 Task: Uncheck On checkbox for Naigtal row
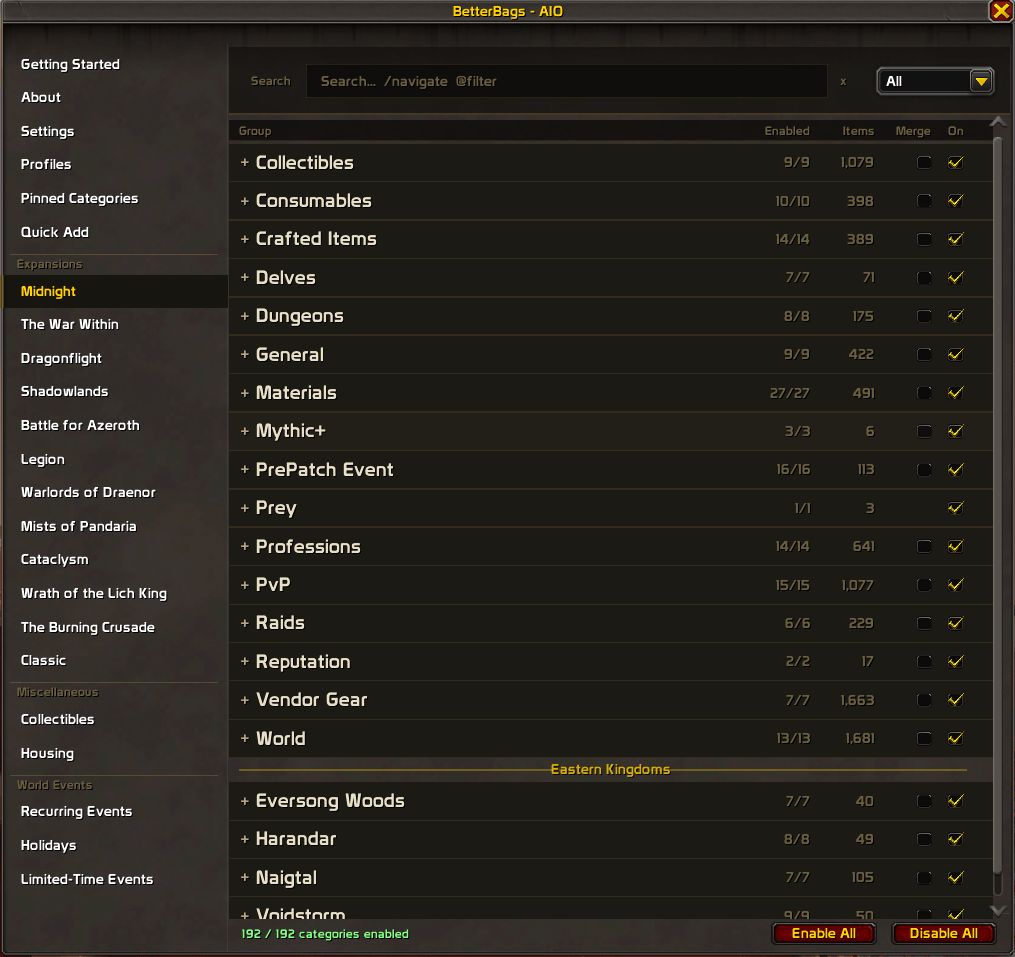pyautogui.click(x=955, y=877)
